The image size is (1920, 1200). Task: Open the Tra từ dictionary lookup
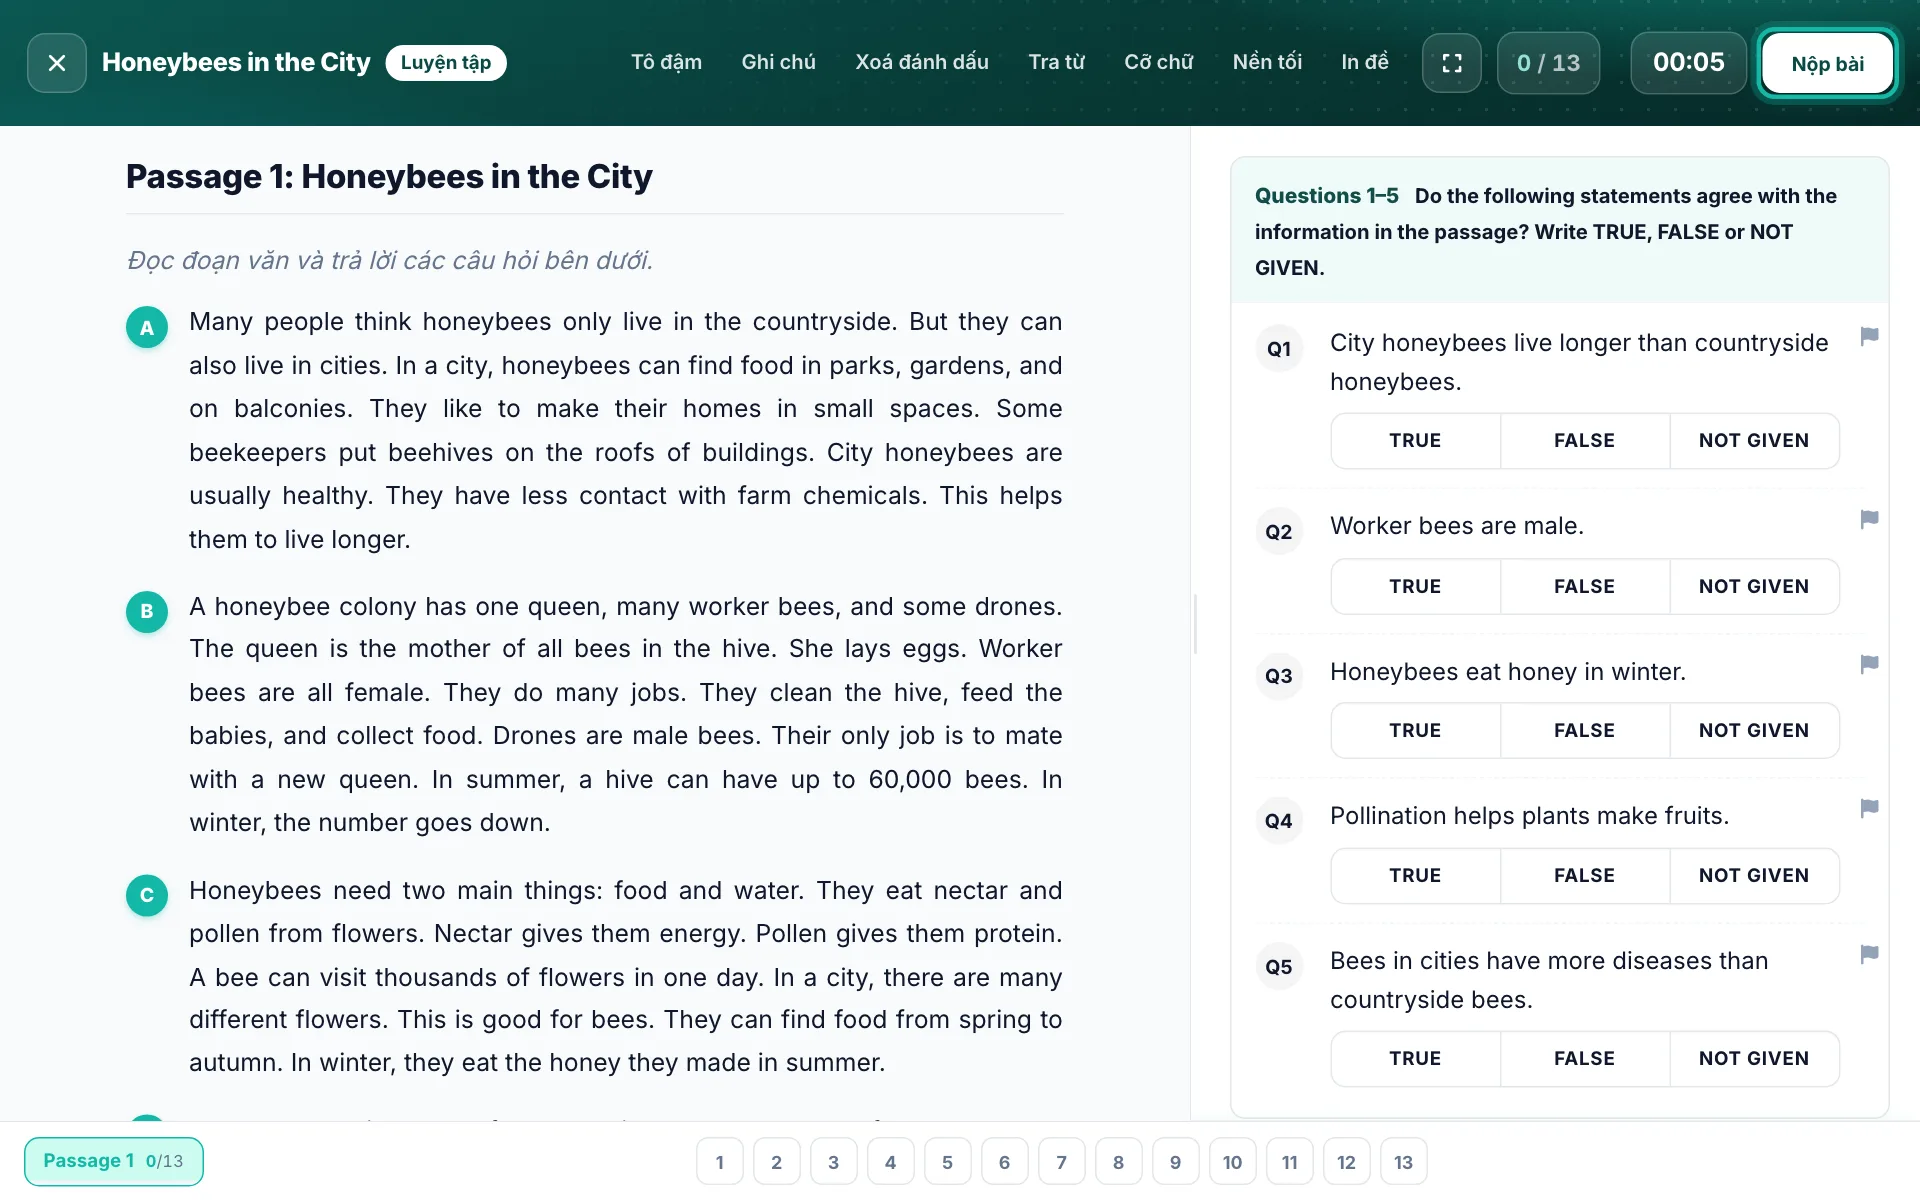1056,62
